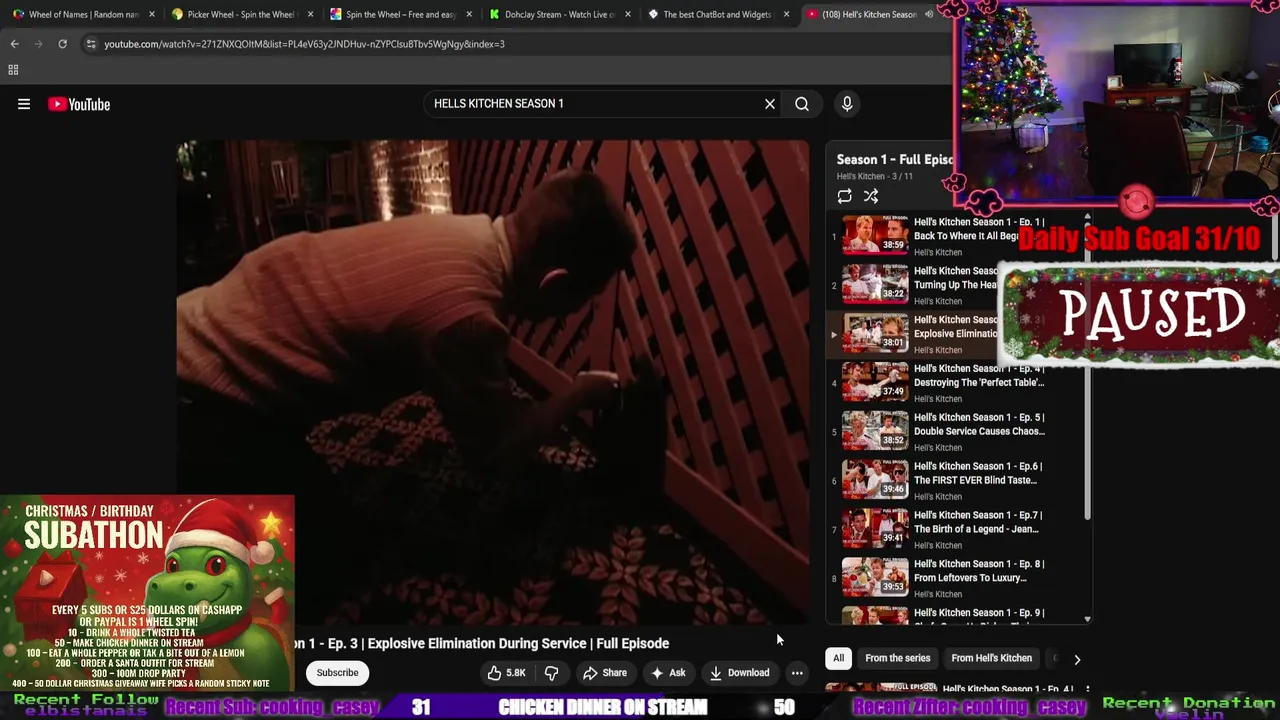The height and width of the screenshot is (720, 1280).
Task: Play Ep. 1 Back To Where It All Began thumbnail
Action: coord(875,235)
